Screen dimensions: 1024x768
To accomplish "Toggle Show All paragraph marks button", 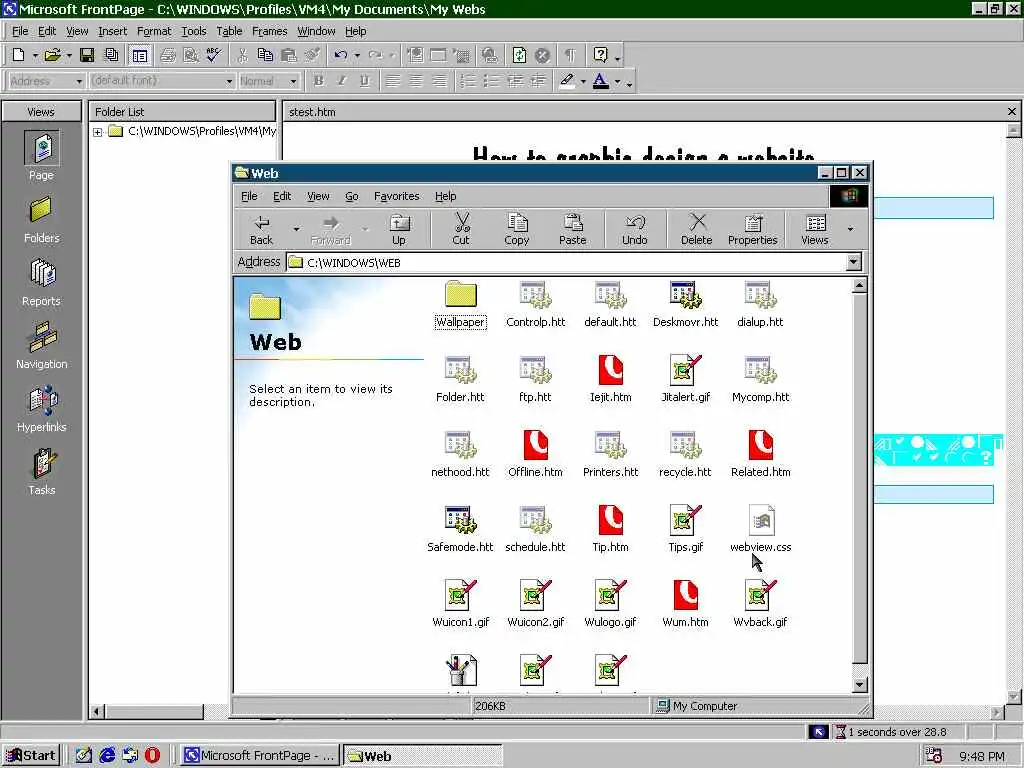I will pos(570,56).
